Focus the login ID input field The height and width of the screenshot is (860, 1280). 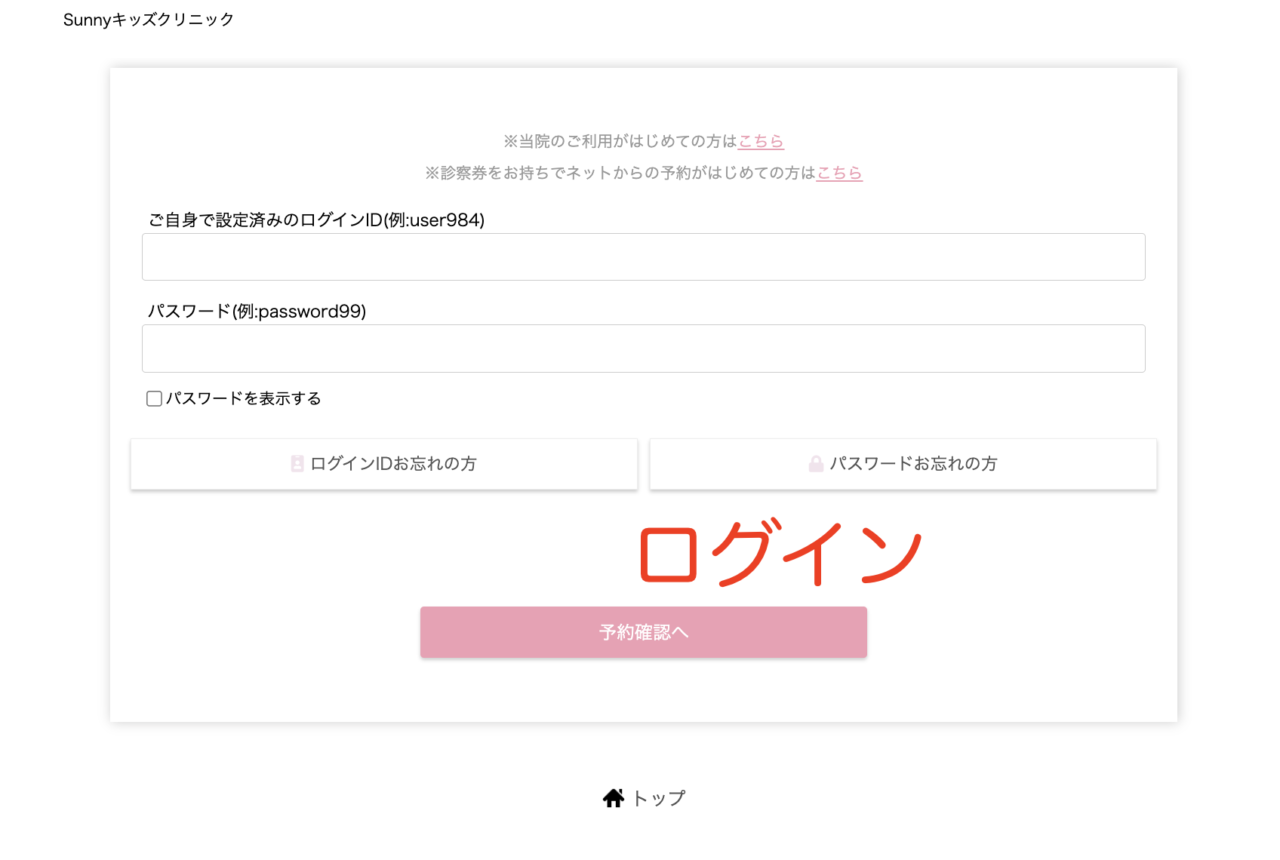coord(643,257)
